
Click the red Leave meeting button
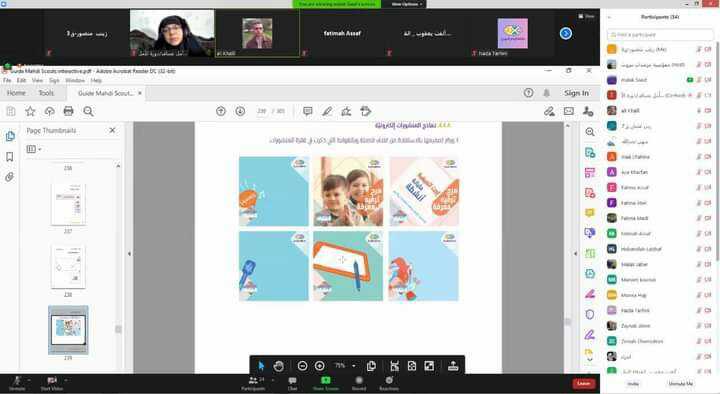tap(584, 383)
